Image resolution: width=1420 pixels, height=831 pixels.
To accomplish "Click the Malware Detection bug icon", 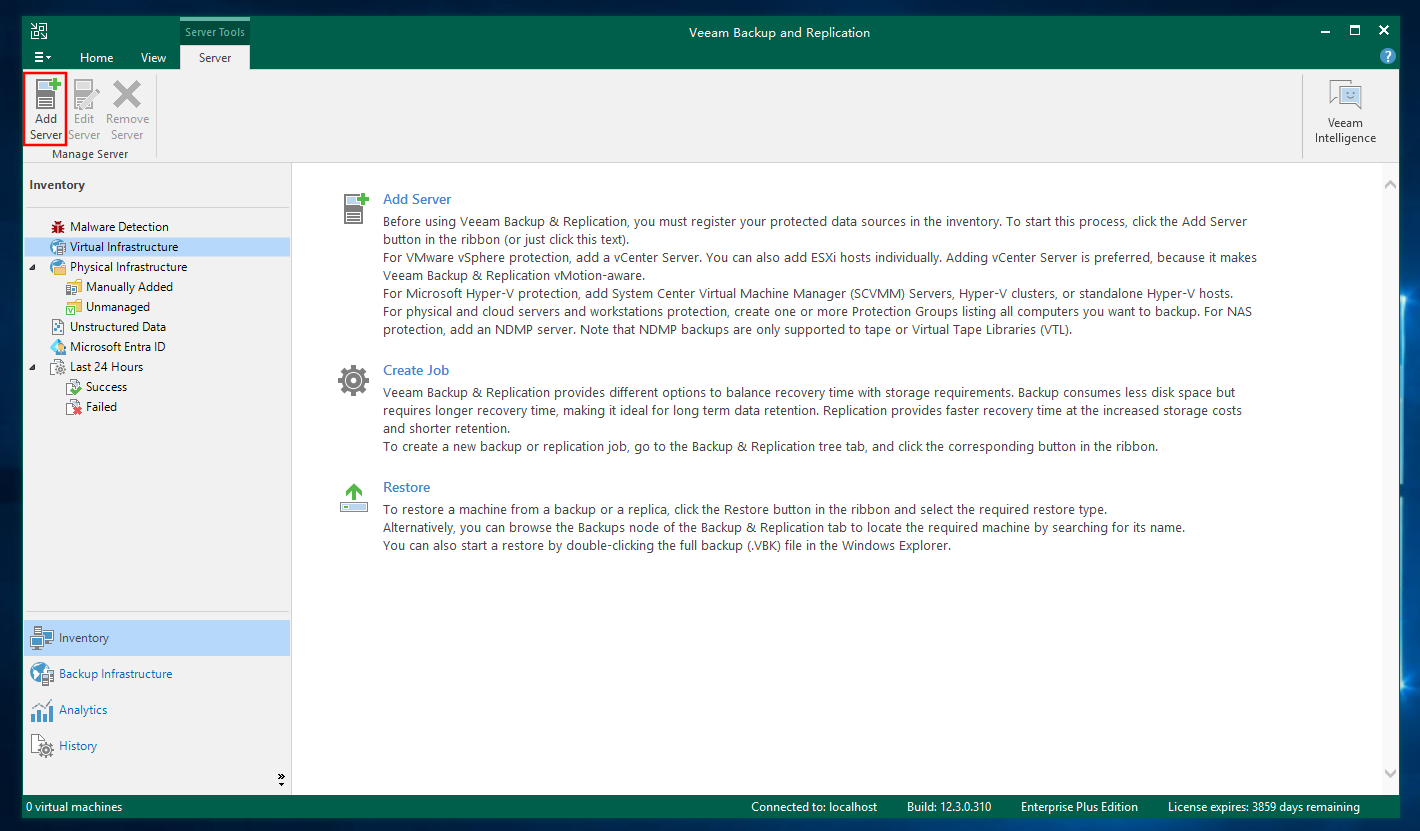I will pos(58,227).
